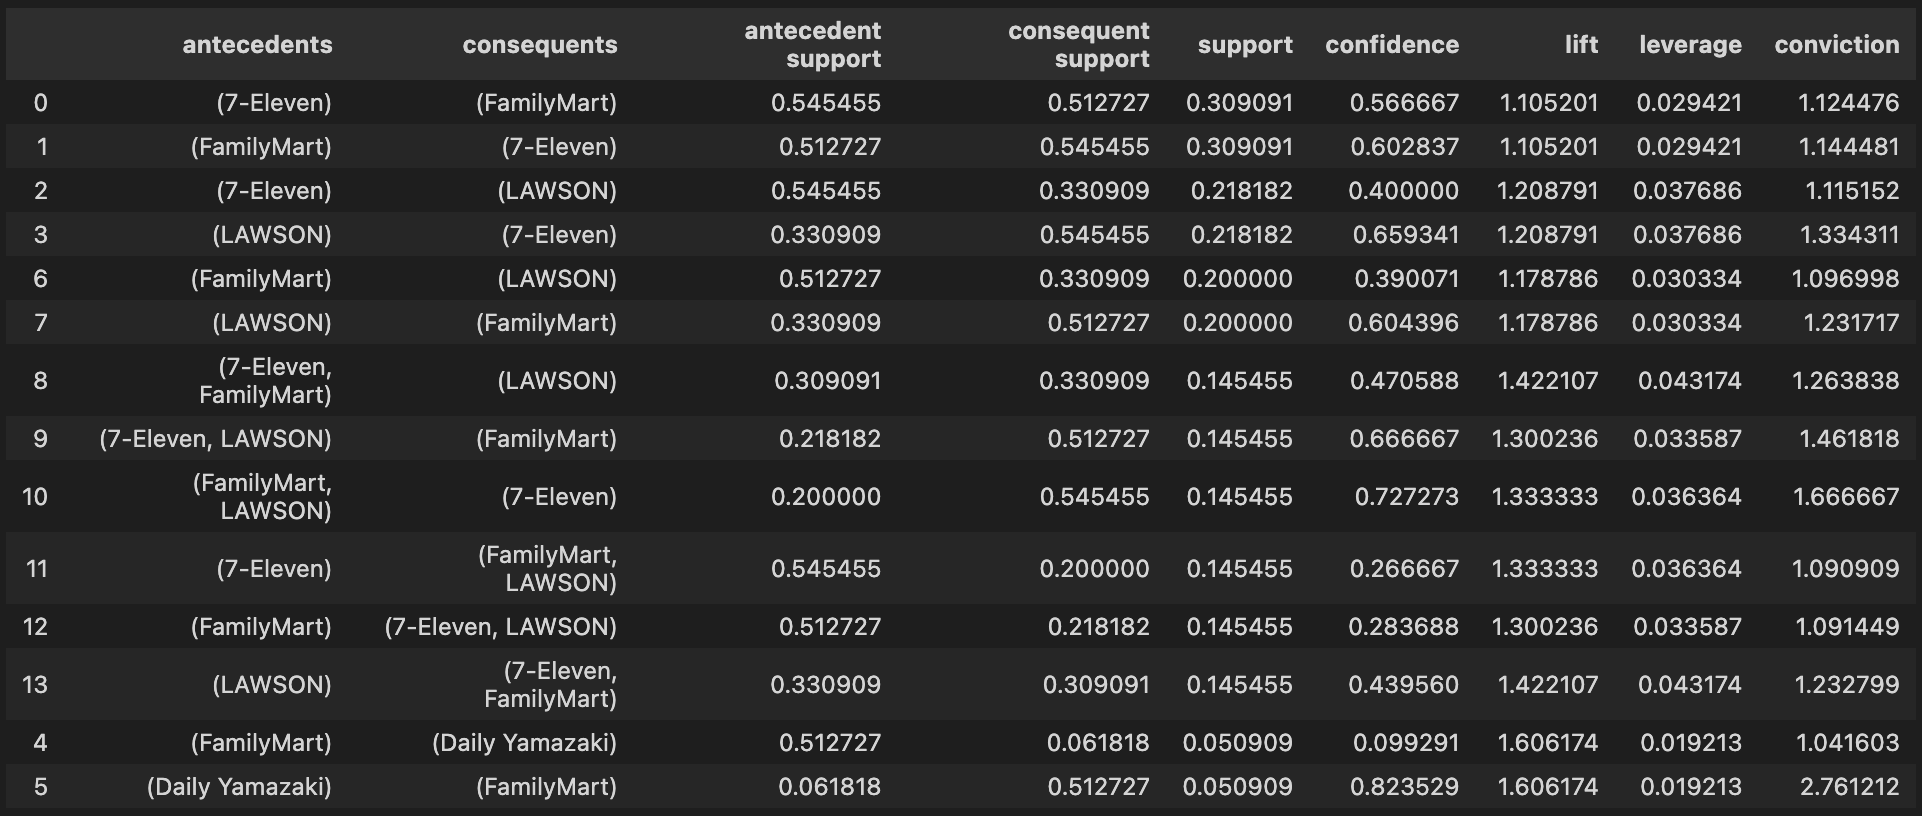The width and height of the screenshot is (1922, 816).
Task: Click the conviction column header
Action: (x=1836, y=45)
